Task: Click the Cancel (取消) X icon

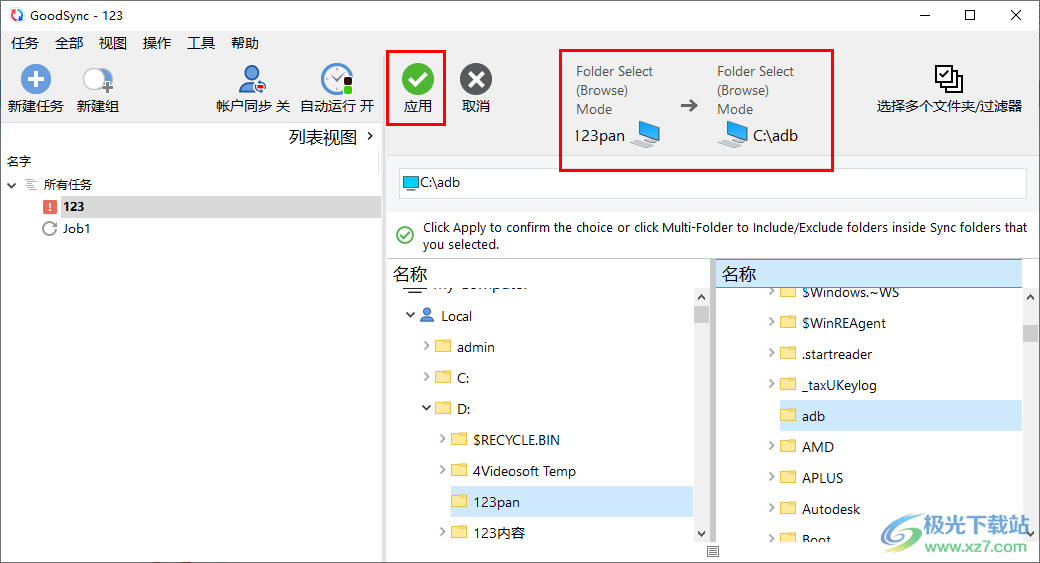Action: coord(476,80)
